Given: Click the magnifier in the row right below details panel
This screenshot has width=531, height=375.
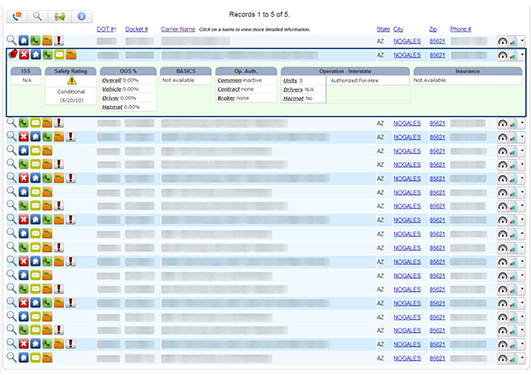Looking at the screenshot, I should (12, 123).
